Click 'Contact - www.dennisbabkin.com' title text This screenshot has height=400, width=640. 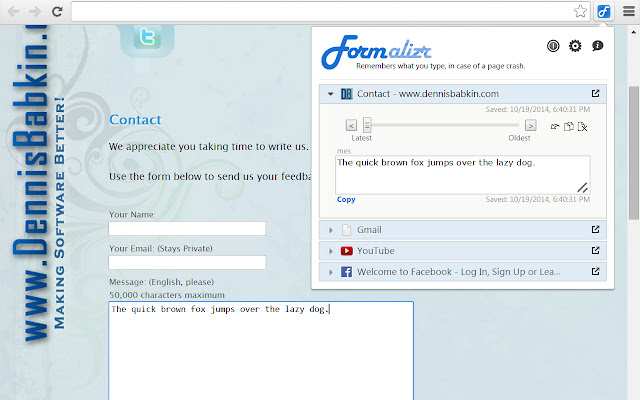(428, 94)
